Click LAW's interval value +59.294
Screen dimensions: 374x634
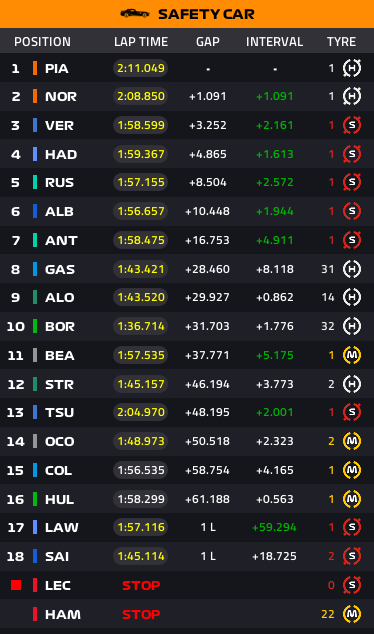click(274, 527)
